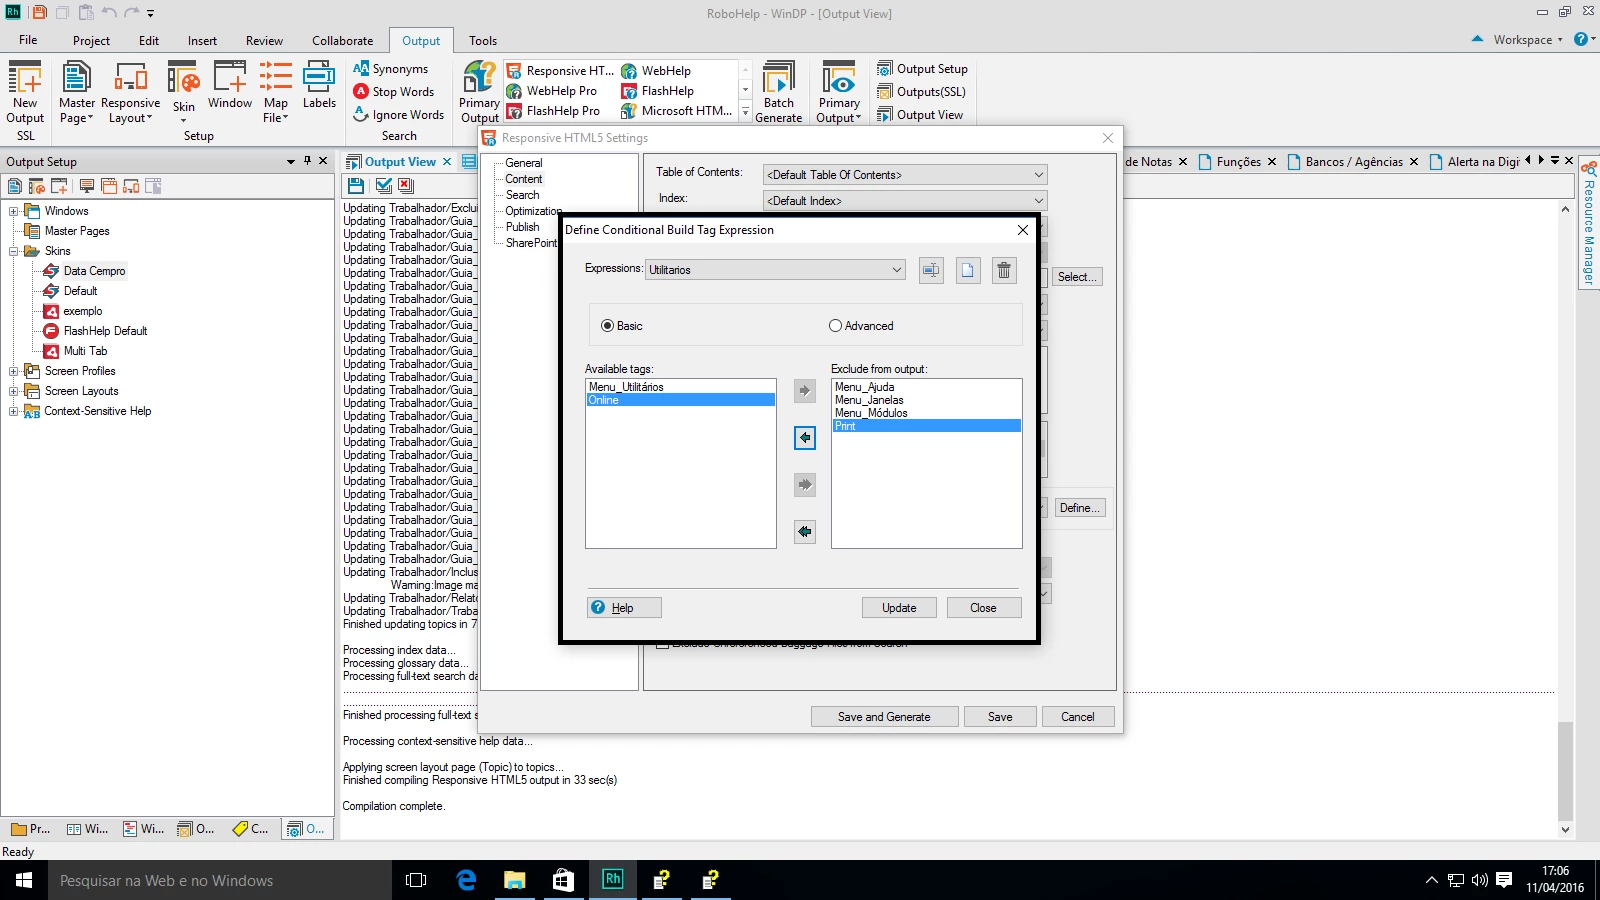This screenshot has height=900, width=1600.
Task: Open the Primary Output eye-icon view button
Action: pos(839,92)
